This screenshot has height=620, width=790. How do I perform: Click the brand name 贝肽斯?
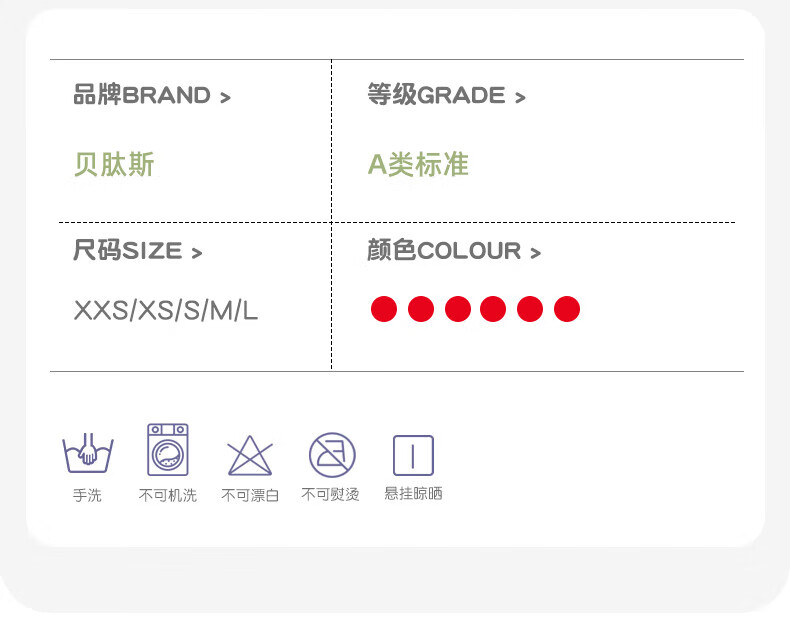(x=114, y=164)
